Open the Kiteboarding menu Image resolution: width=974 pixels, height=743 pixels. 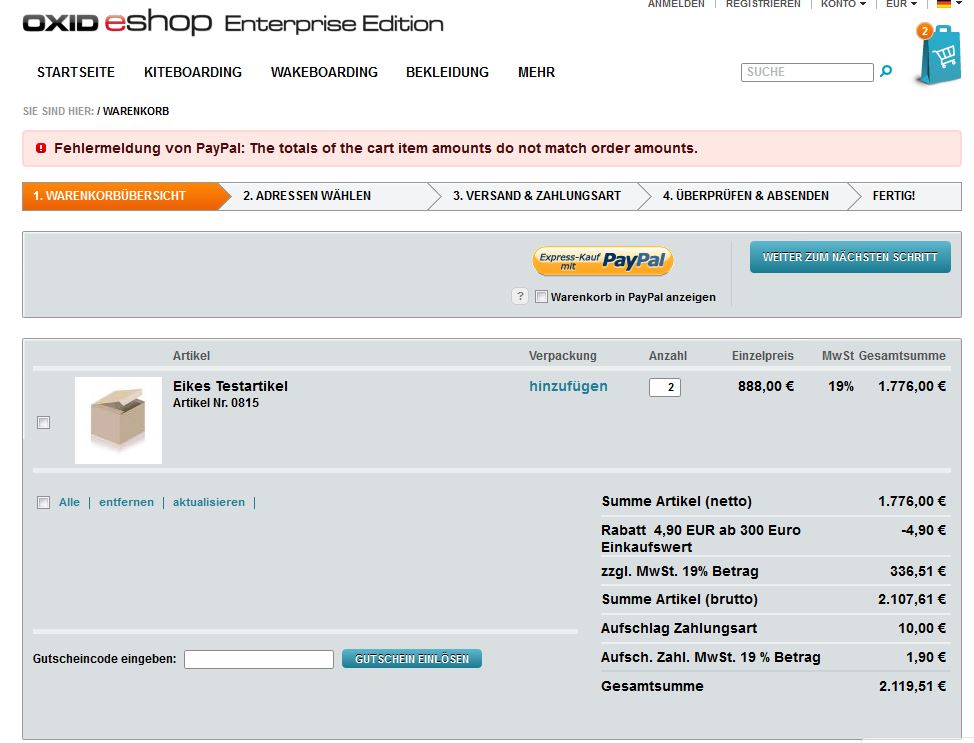coord(193,72)
